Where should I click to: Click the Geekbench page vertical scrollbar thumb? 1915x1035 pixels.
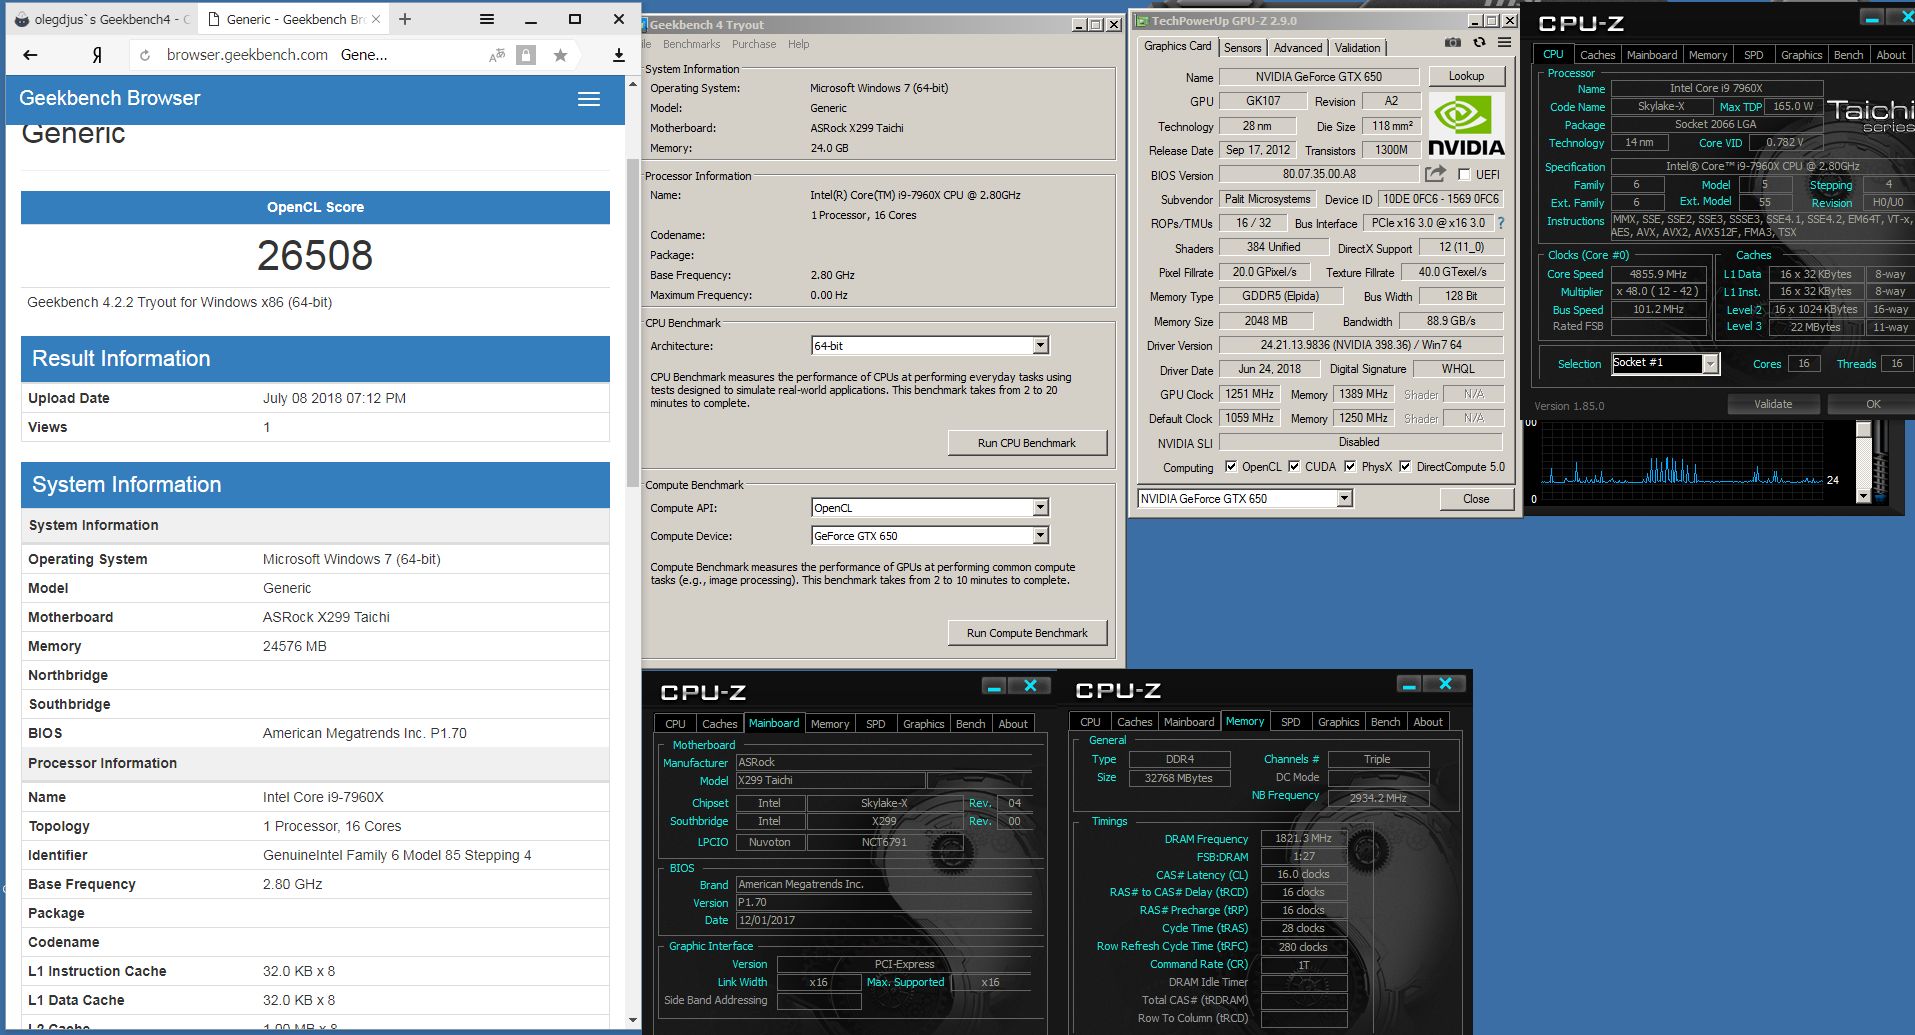tap(632, 322)
